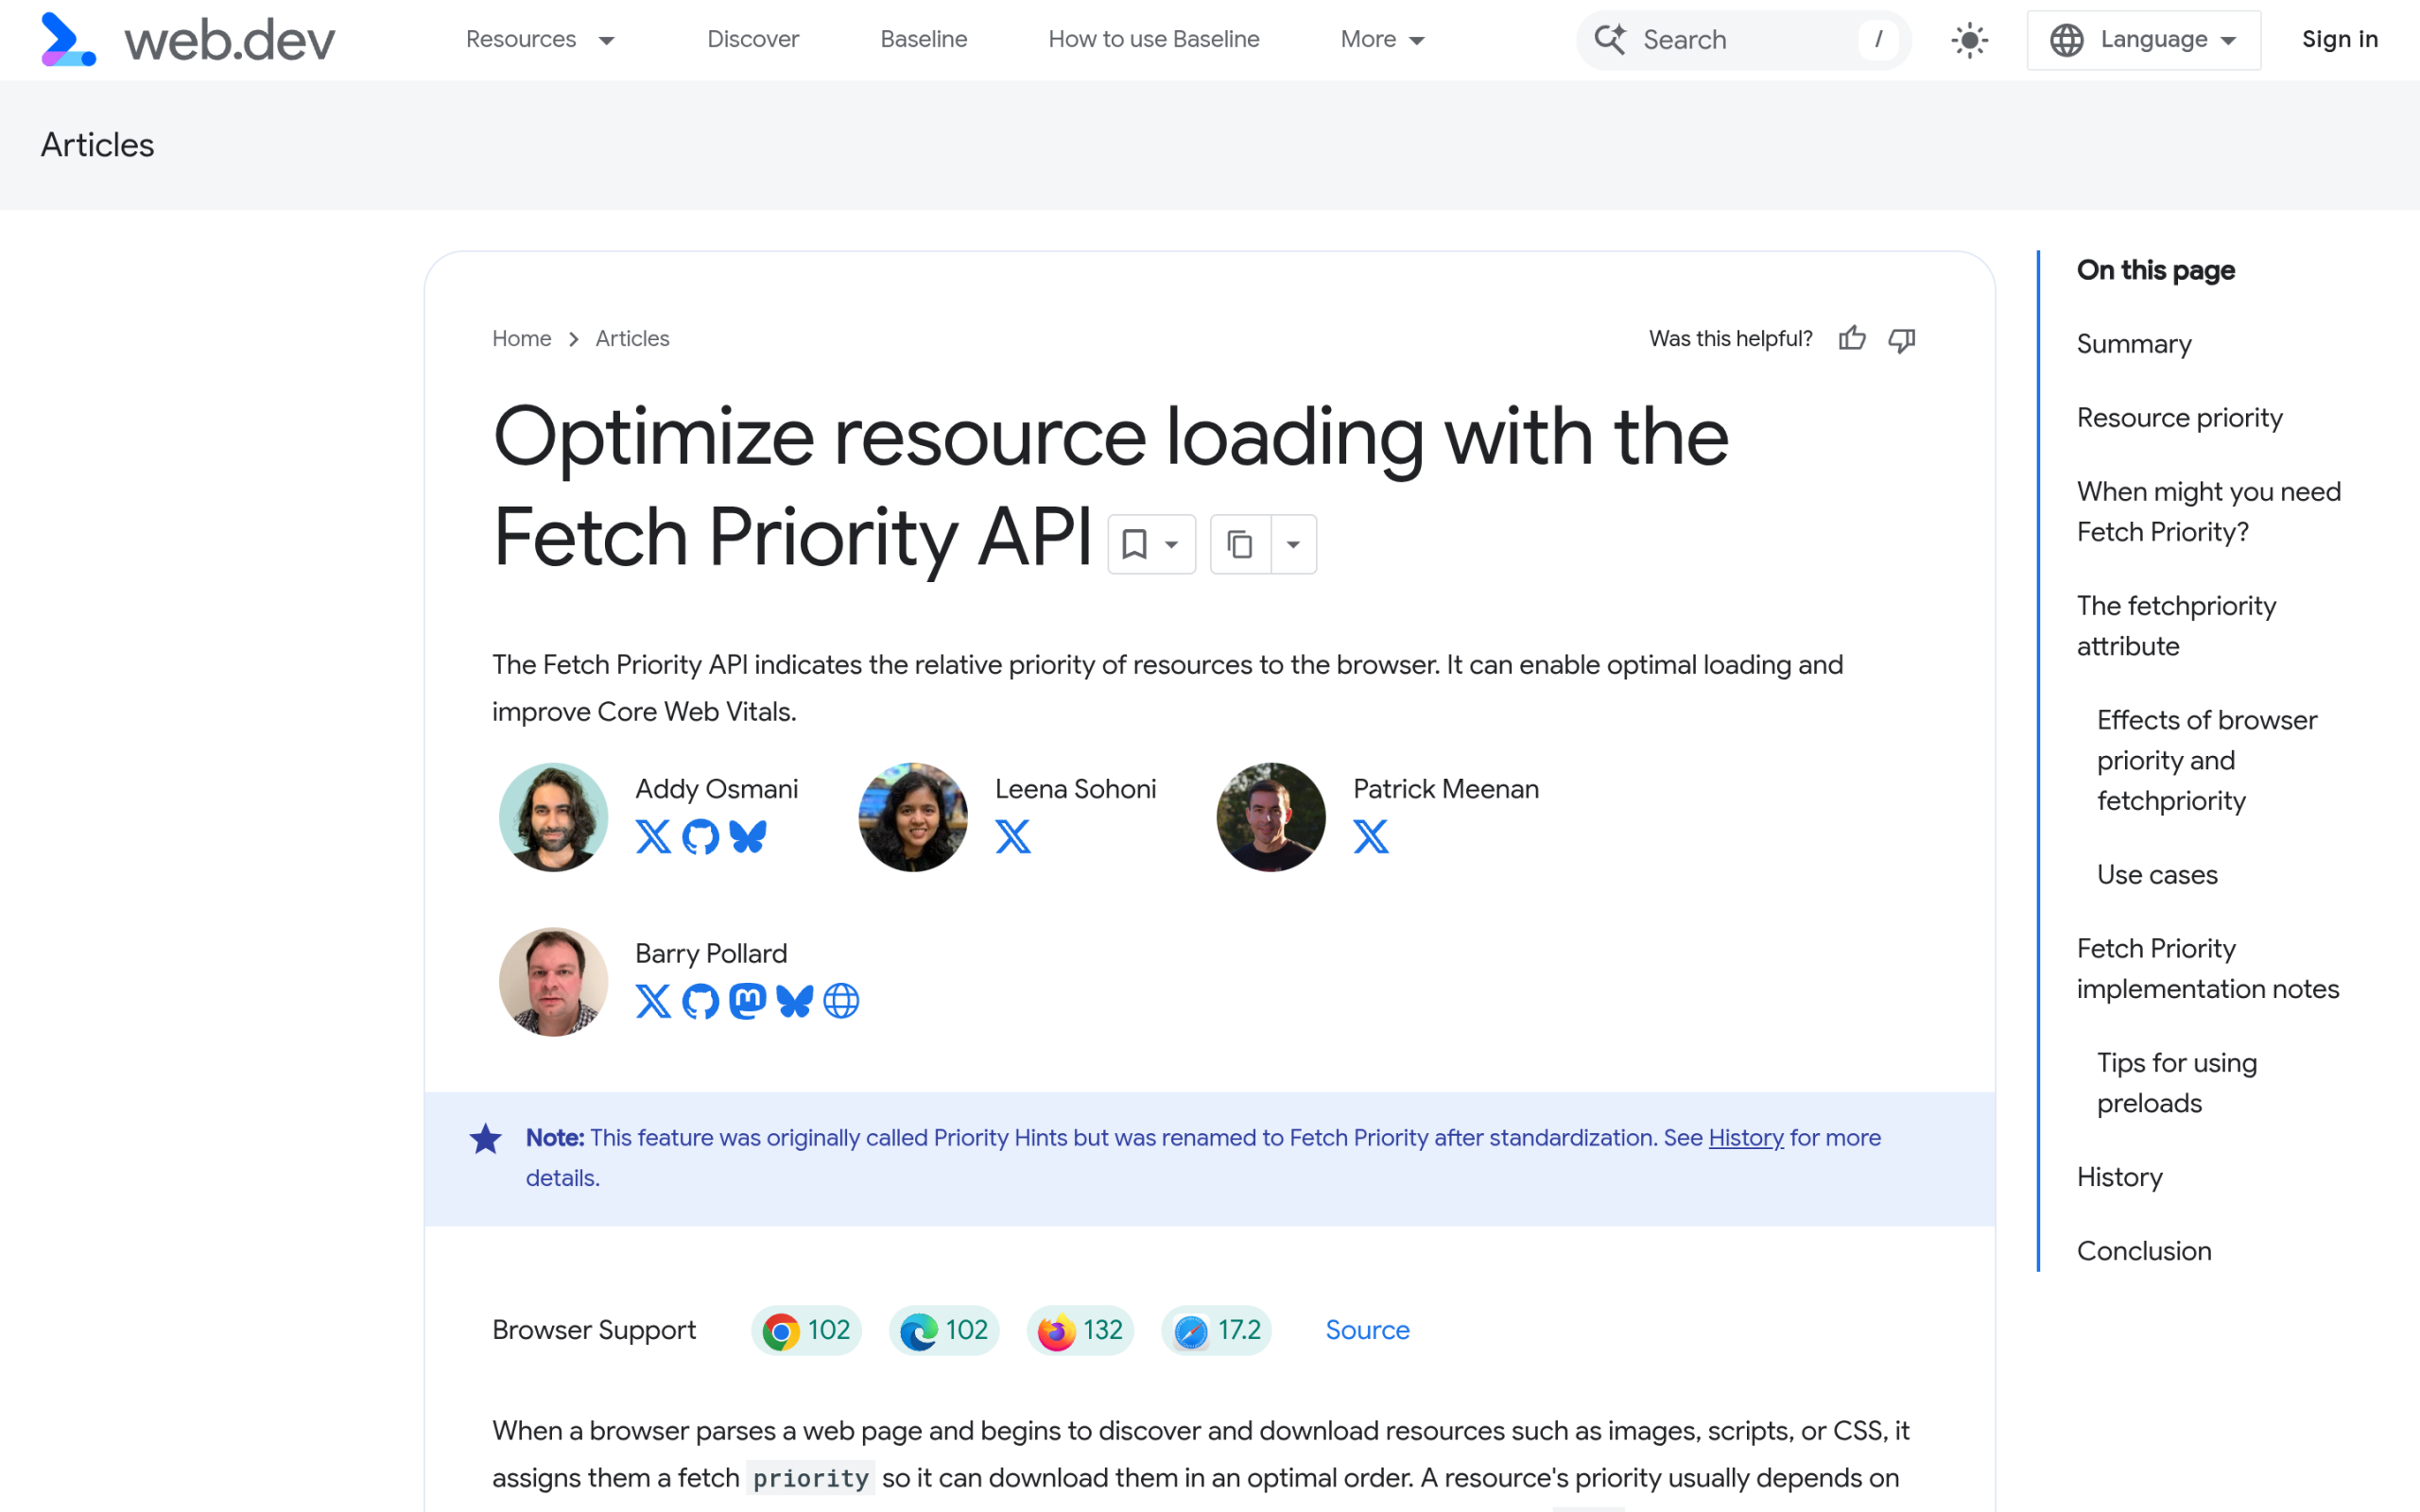Viewport: 2420px width, 1512px height.
Task: Jump to Effects of browser priority and fetchpriority
Action: (2207, 760)
